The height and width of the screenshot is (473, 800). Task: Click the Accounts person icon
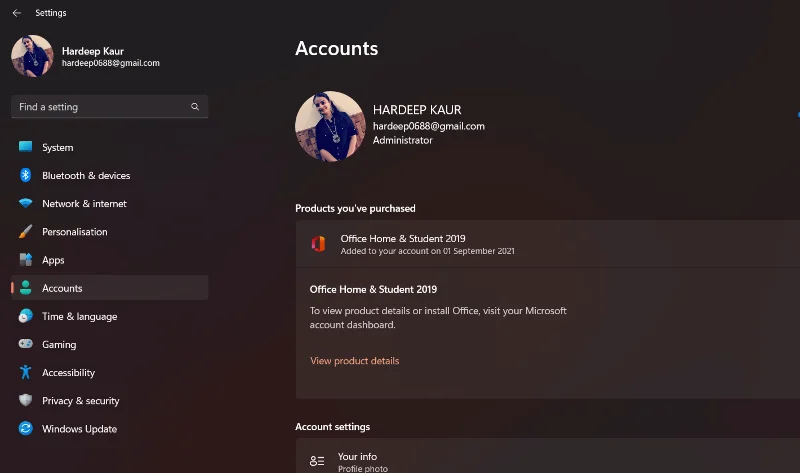(x=26, y=288)
